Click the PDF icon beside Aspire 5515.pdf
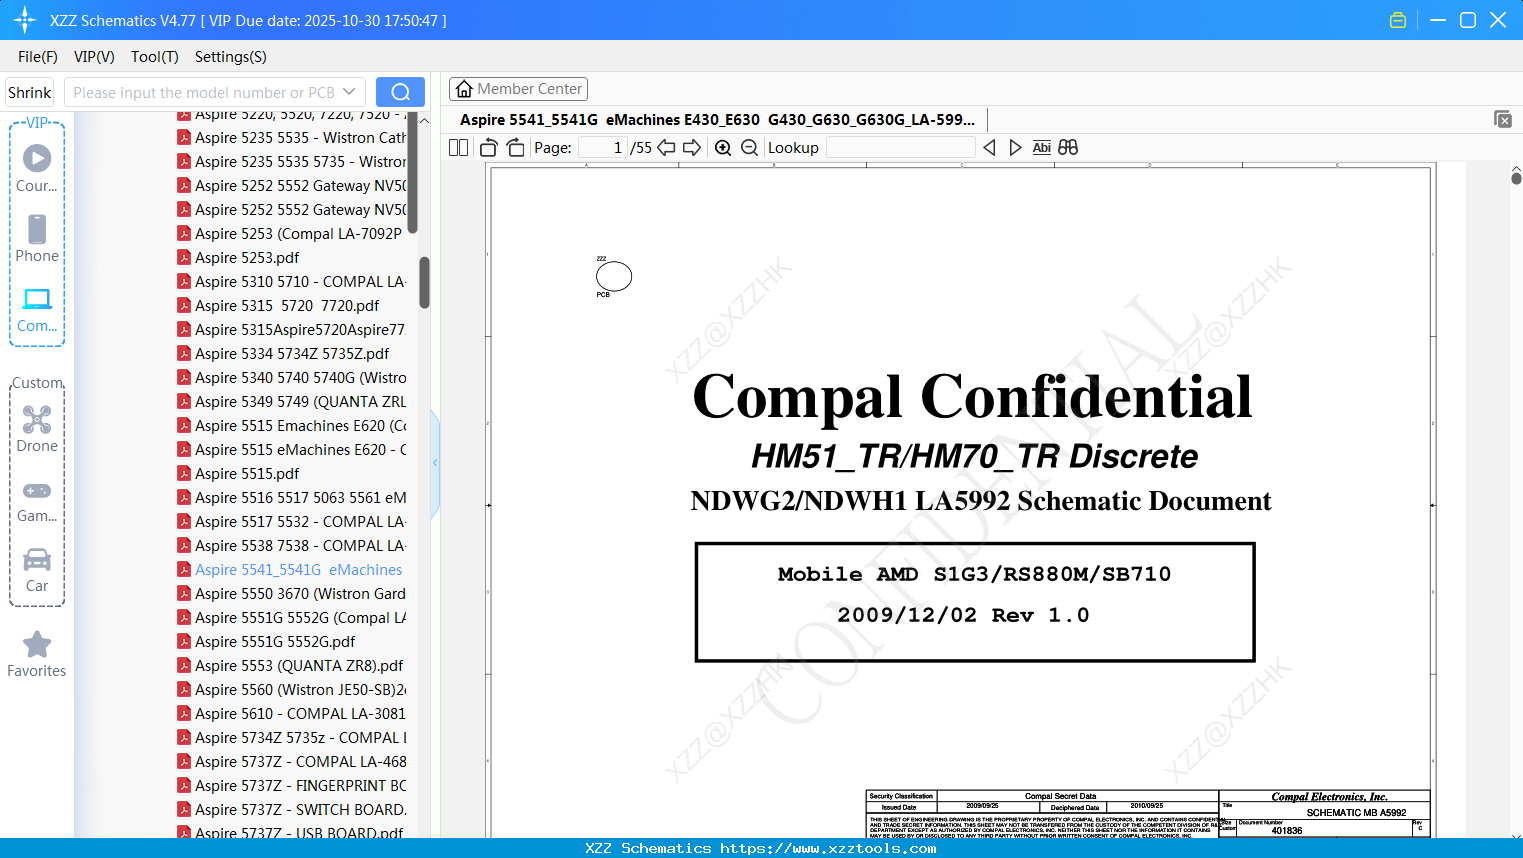 point(184,473)
